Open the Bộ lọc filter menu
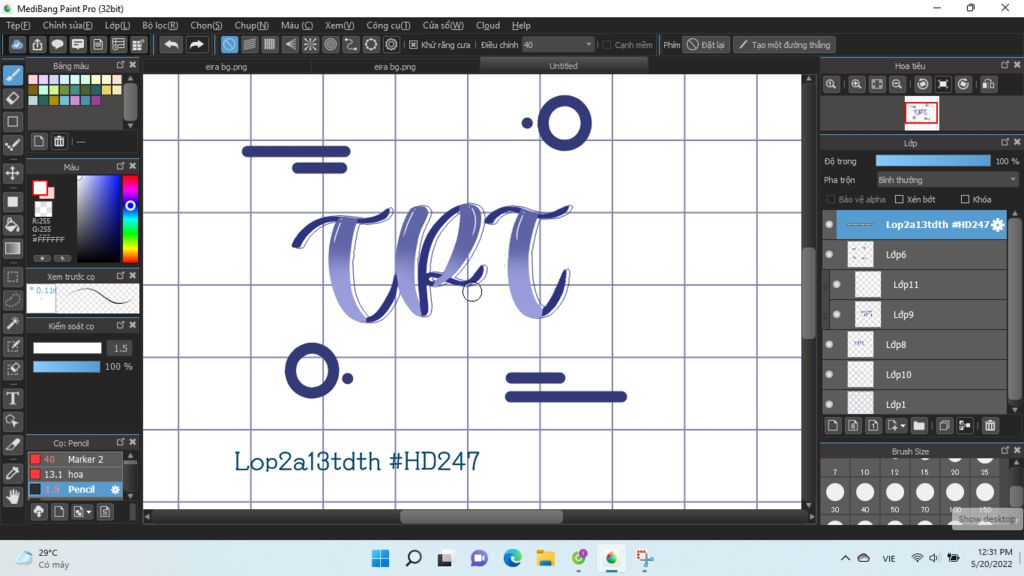Image resolution: width=1024 pixels, height=576 pixels. coord(160,25)
